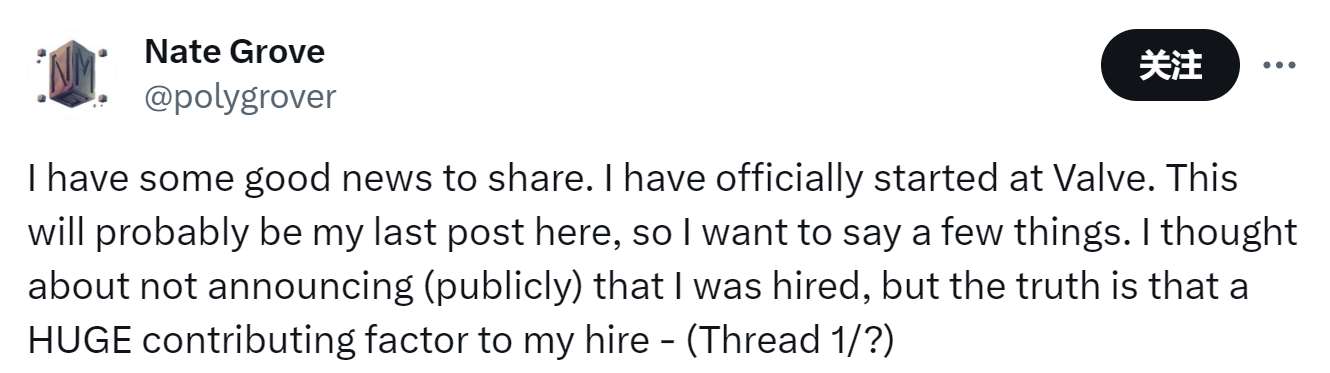This screenshot has width=1330, height=373.
Task: Open the Nate Grove display name link
Action: coord(234,52)
